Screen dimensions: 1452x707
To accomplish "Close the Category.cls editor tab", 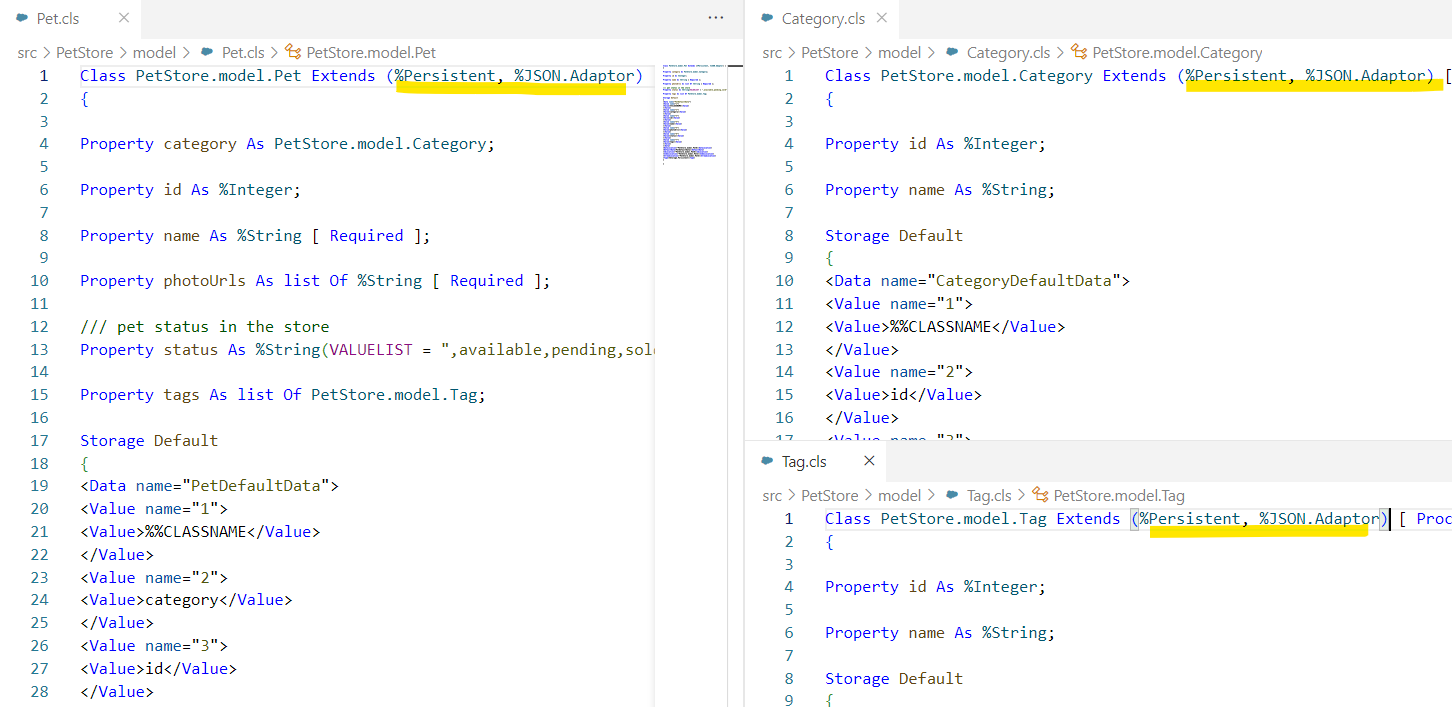I will (x=882, y=18).
